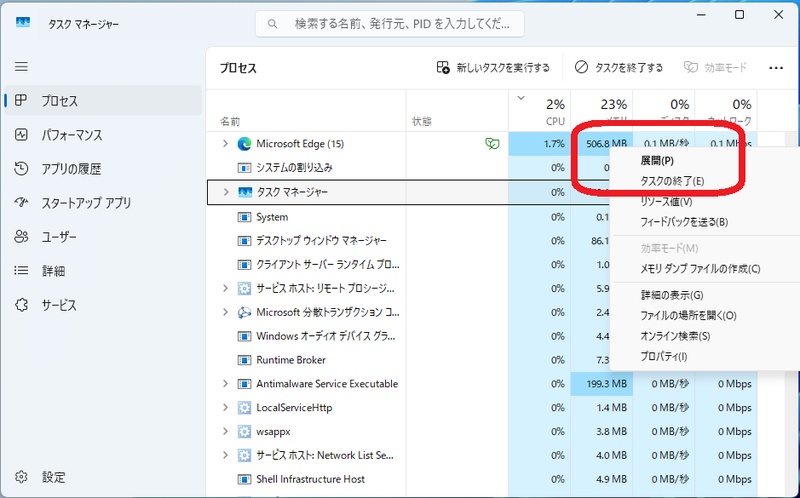800x498 pixels.
Task: Click the sort chevron above CPU column
Action: pos(521,98)
